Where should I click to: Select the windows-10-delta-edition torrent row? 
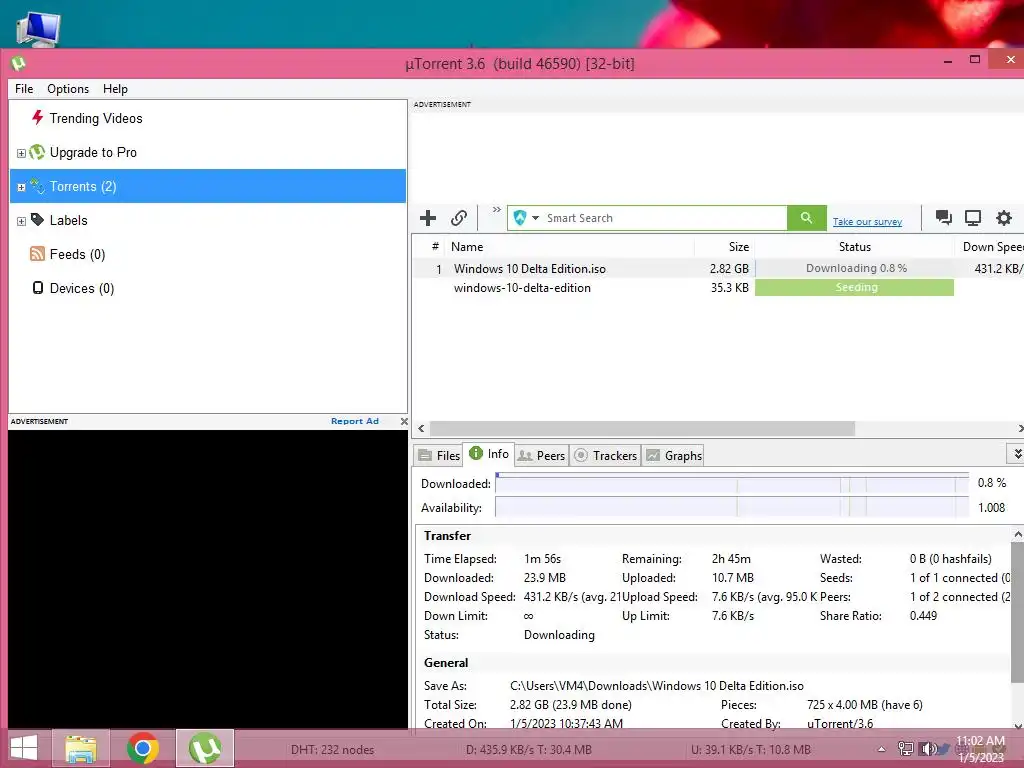tap(718, 287)
